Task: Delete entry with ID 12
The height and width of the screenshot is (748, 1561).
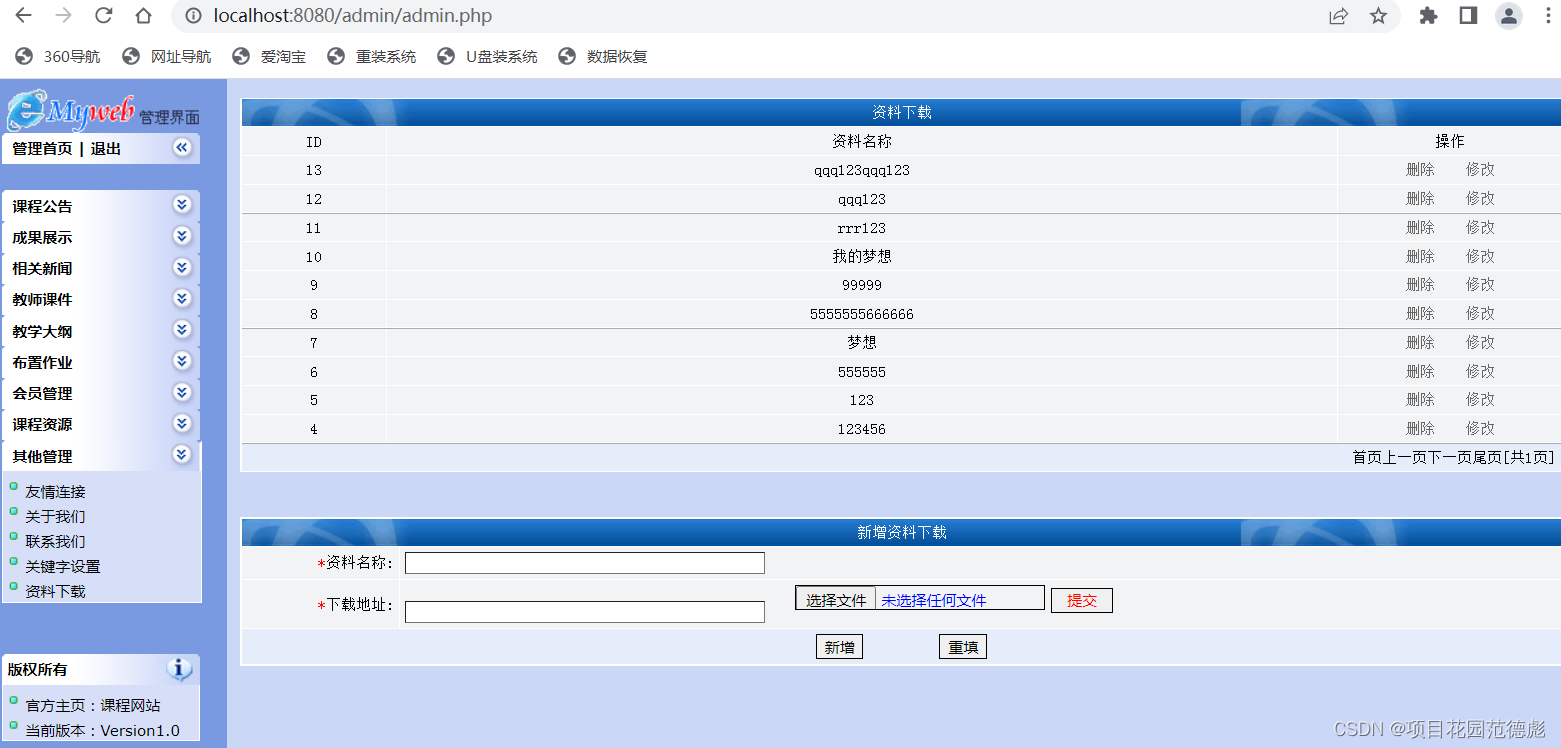Action: pos(1420,199)
